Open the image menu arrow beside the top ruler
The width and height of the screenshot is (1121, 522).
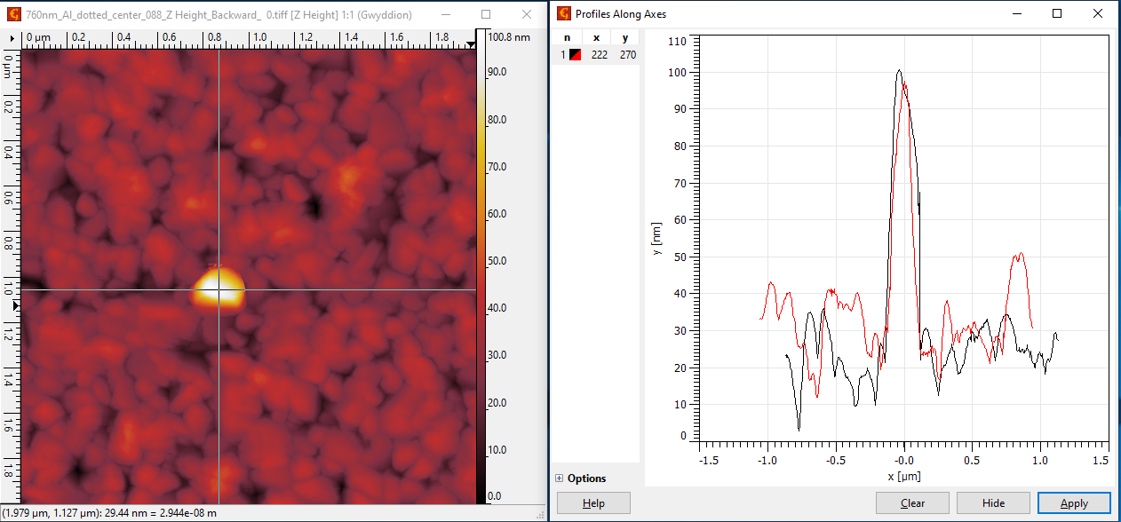[x=12, y=38]
